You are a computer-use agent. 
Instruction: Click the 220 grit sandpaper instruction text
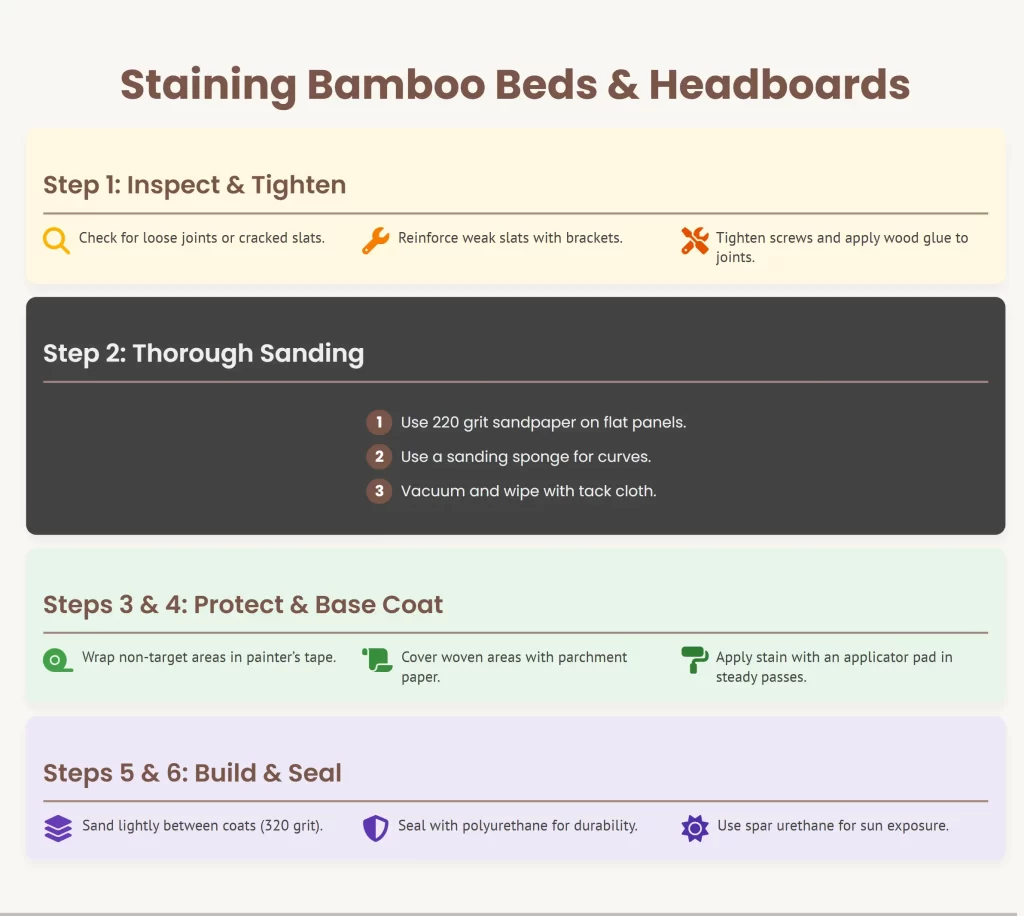pos(543,422)
